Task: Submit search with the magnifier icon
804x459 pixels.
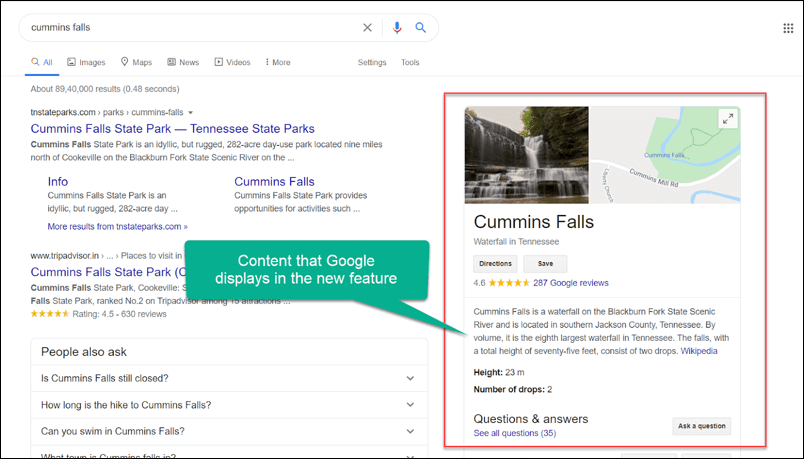Action: [x=420, y=28]
